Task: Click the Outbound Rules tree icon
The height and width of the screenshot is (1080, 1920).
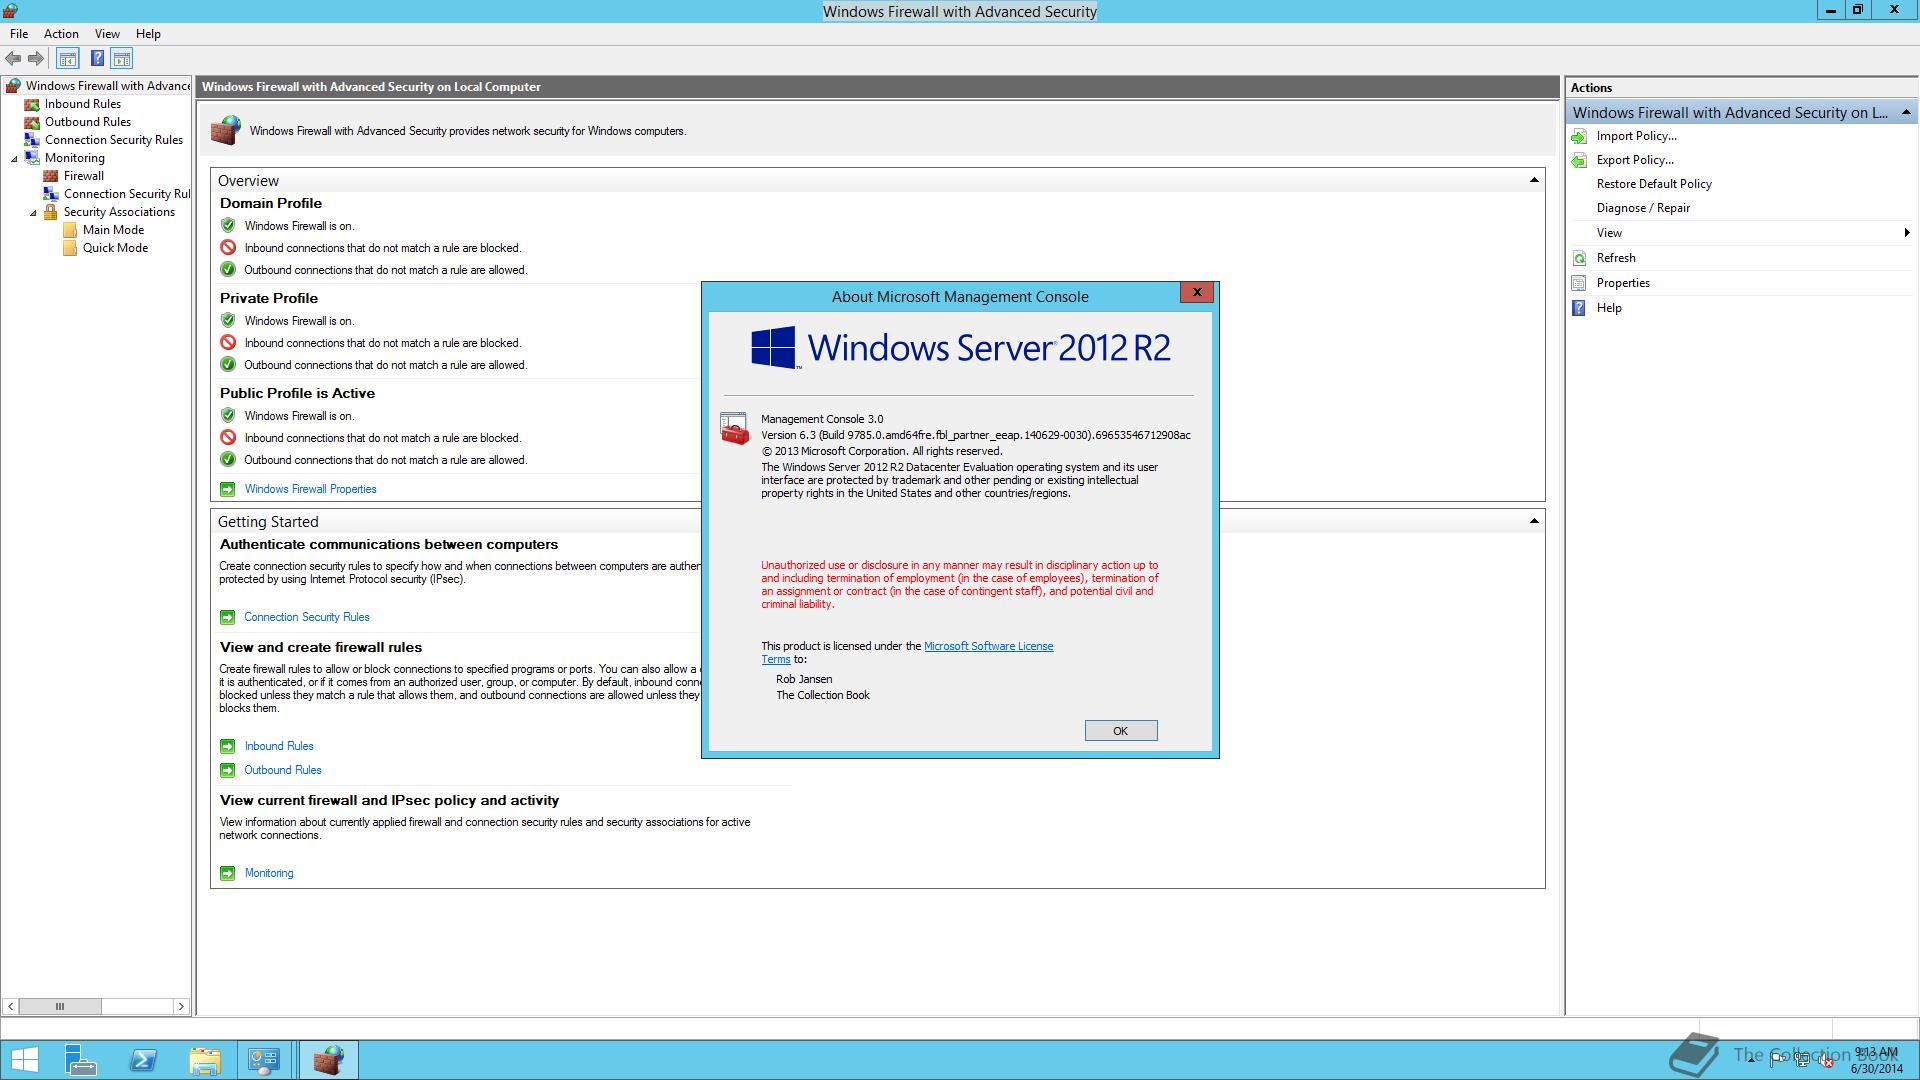Action: [32, 122]
